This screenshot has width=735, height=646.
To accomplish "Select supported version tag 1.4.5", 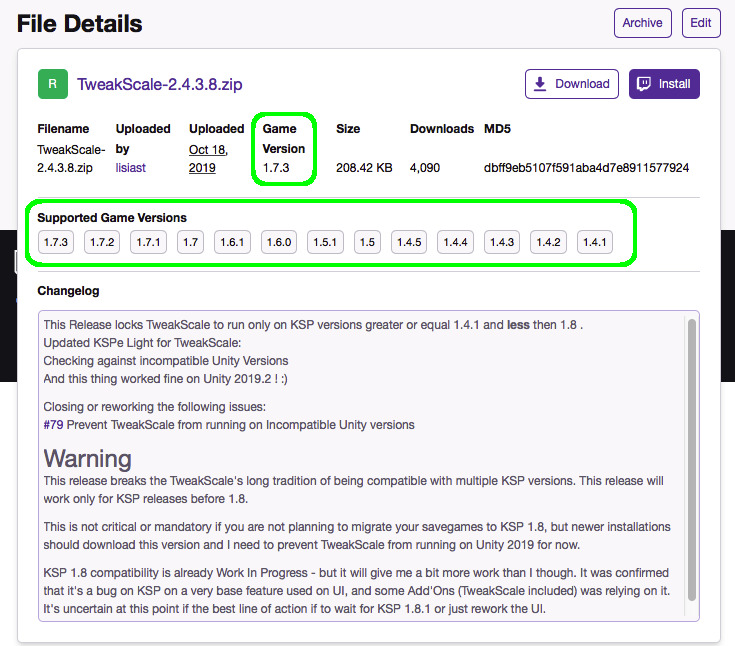I will tap(409, 242).
